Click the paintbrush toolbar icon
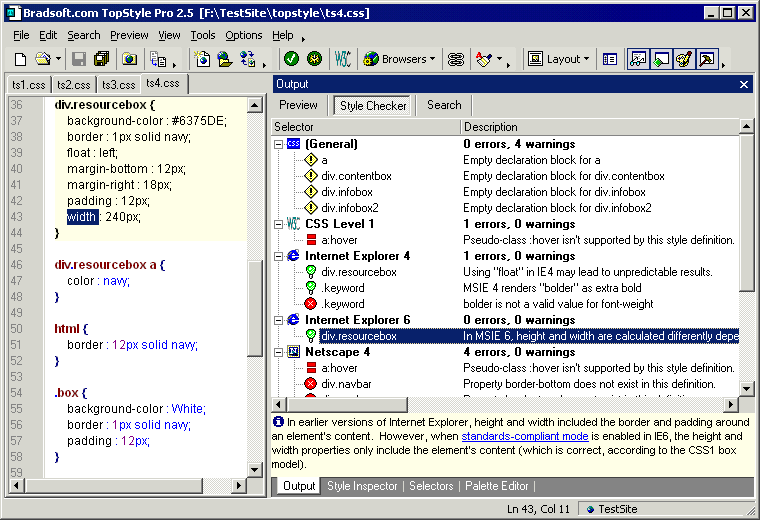760x520 pixels. pyautogui.click(x=484, y=59)
